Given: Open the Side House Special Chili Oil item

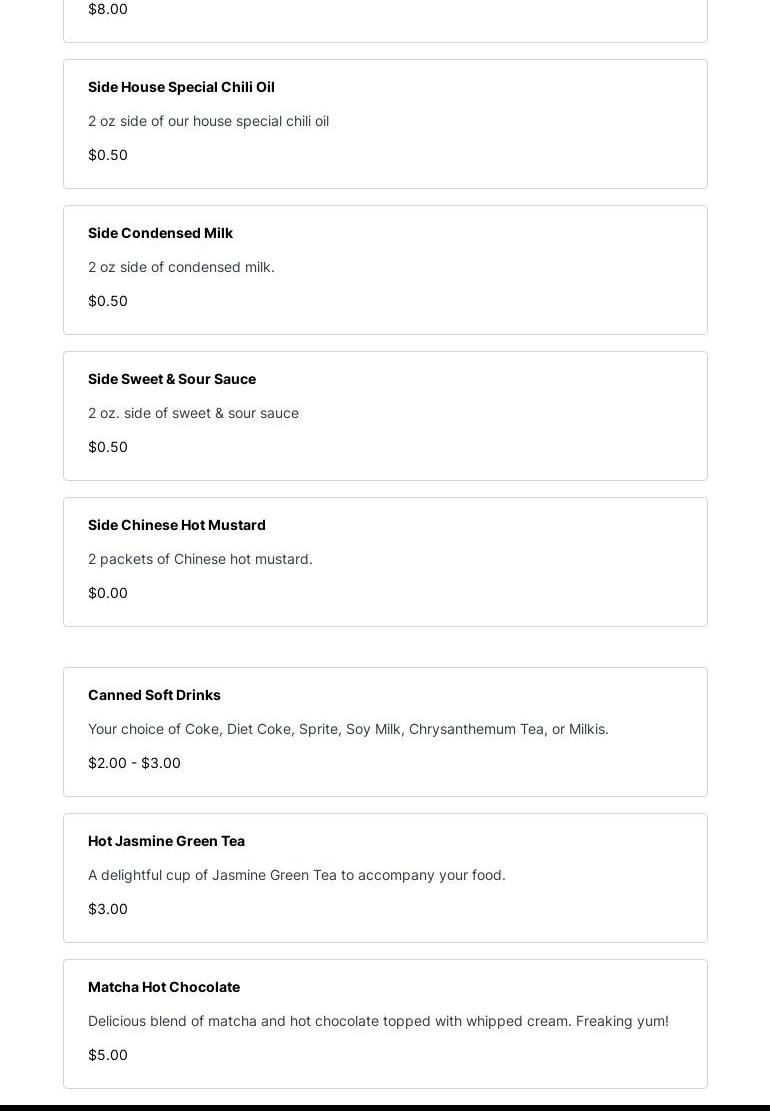Looking at the screenshot, I should [x=181, y=87].
